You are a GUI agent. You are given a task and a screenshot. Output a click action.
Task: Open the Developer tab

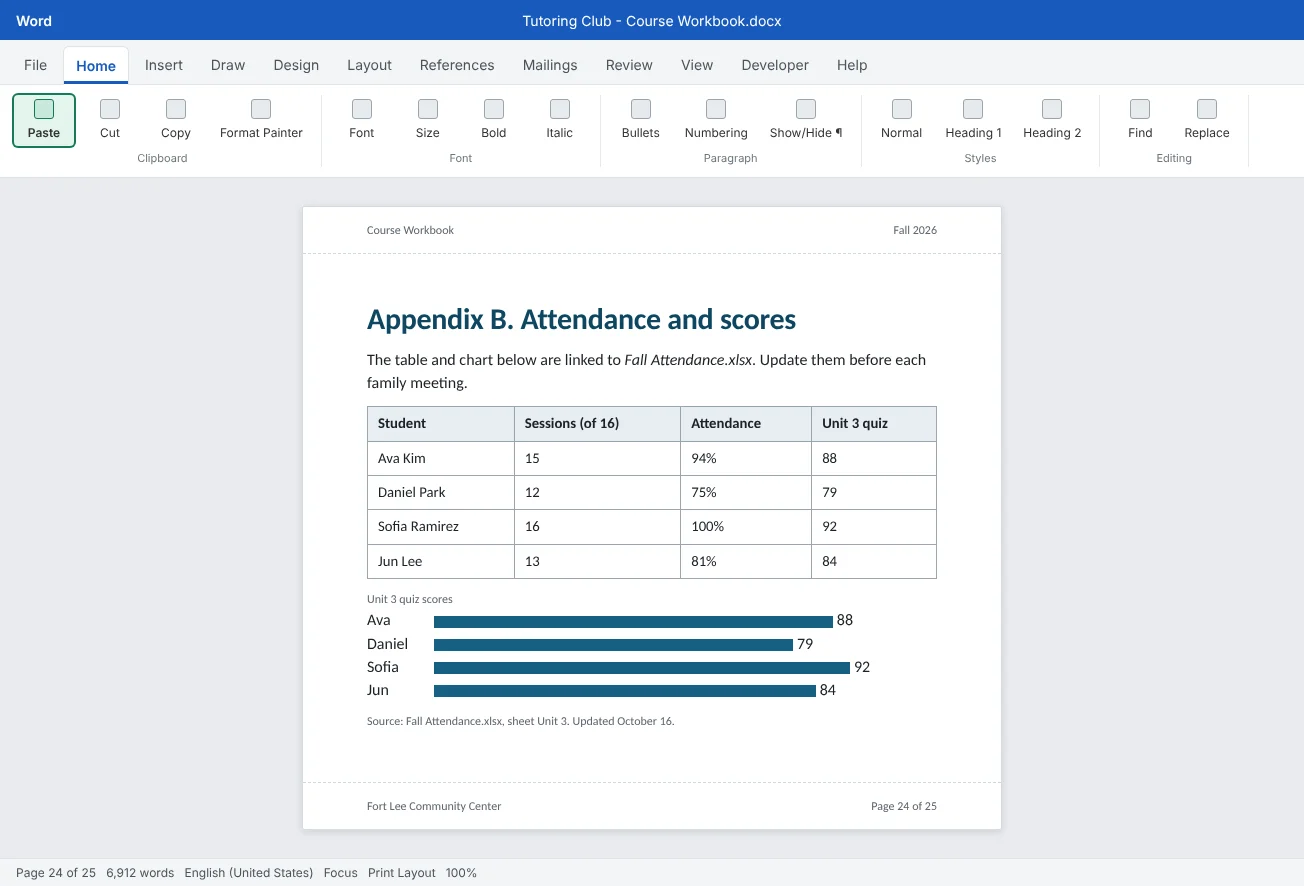click(x=775, y=65)
